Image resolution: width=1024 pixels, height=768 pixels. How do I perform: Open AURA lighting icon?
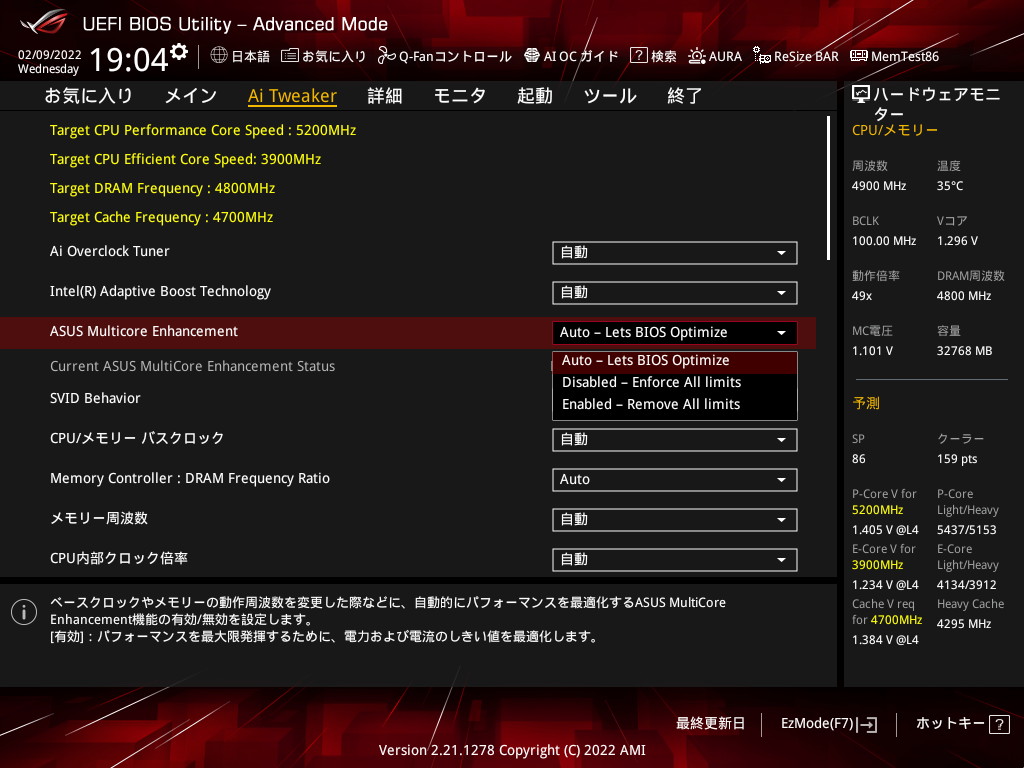(697, 56)
